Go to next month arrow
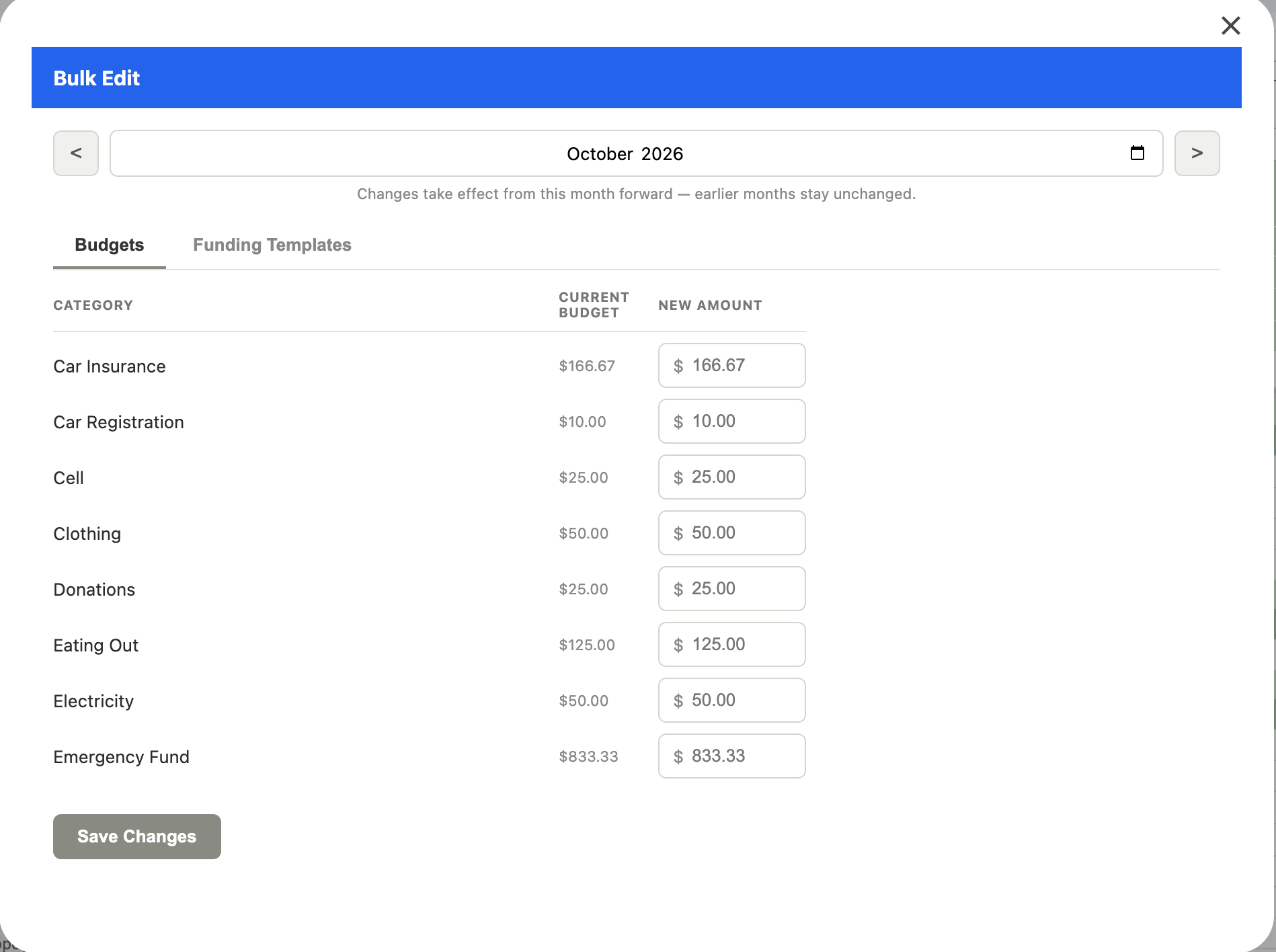 (1197, 153)
